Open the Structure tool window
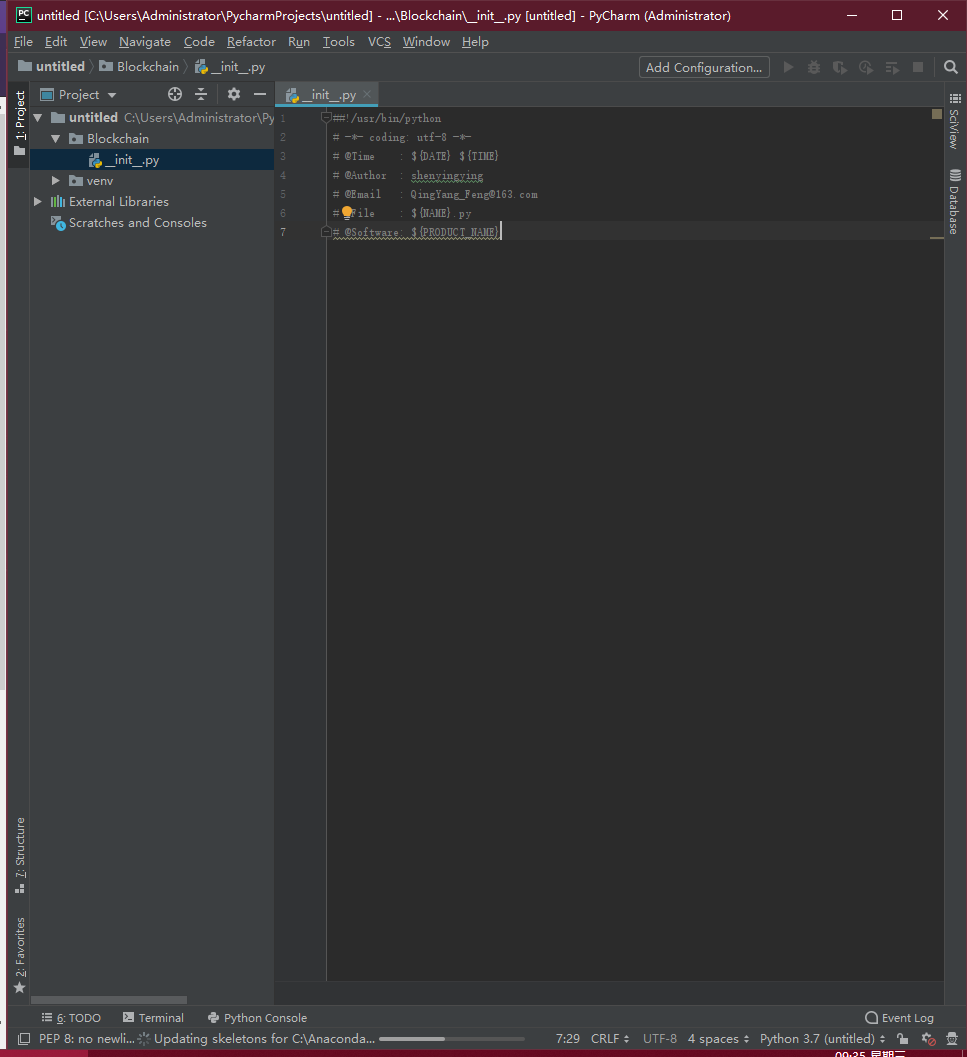This screenshot has height=1057, width=967. click(20, 855)
